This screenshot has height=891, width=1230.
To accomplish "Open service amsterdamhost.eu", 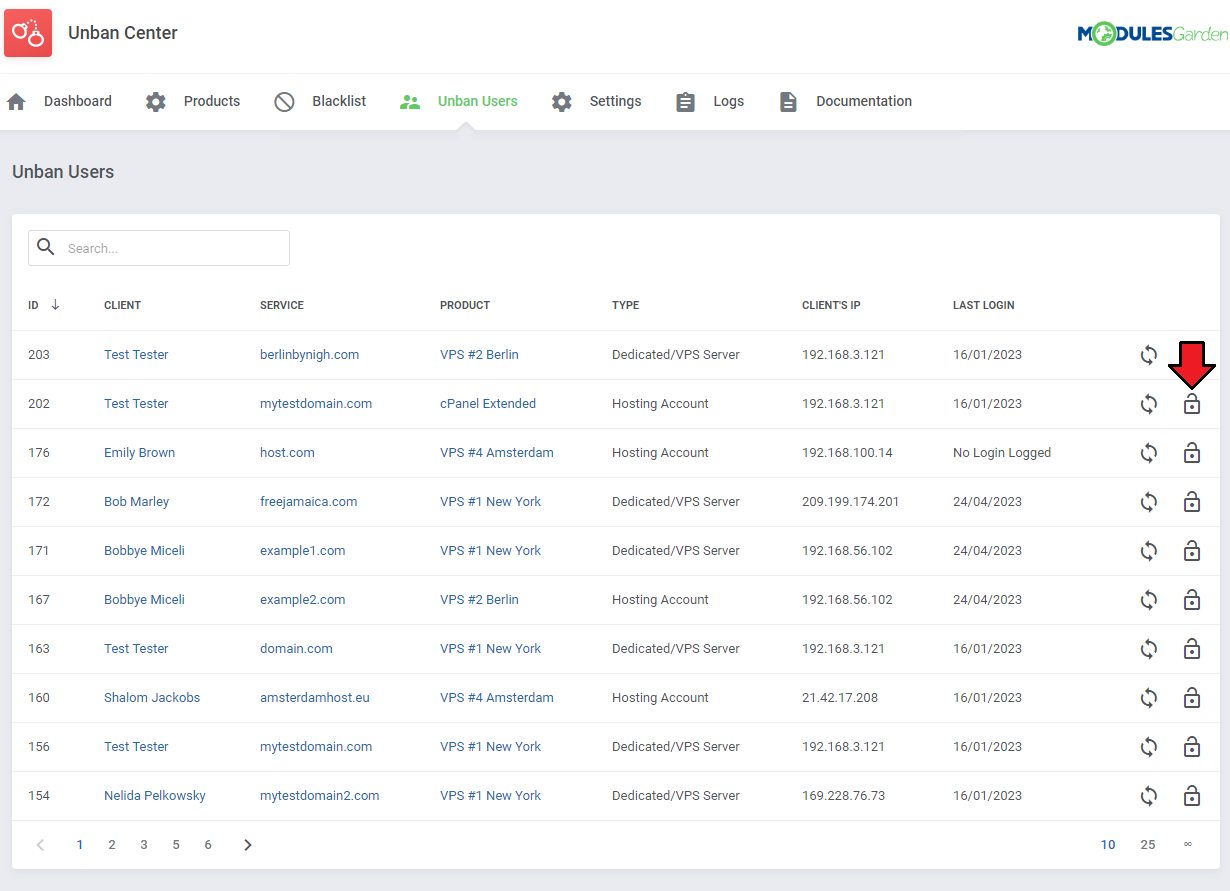I will tap(315, 698).
